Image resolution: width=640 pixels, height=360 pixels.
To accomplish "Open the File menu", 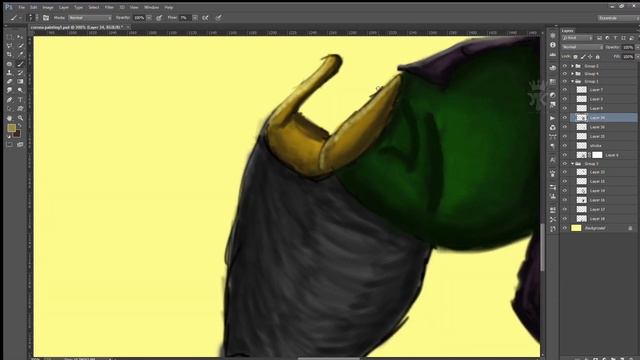I will click(22, 7).
